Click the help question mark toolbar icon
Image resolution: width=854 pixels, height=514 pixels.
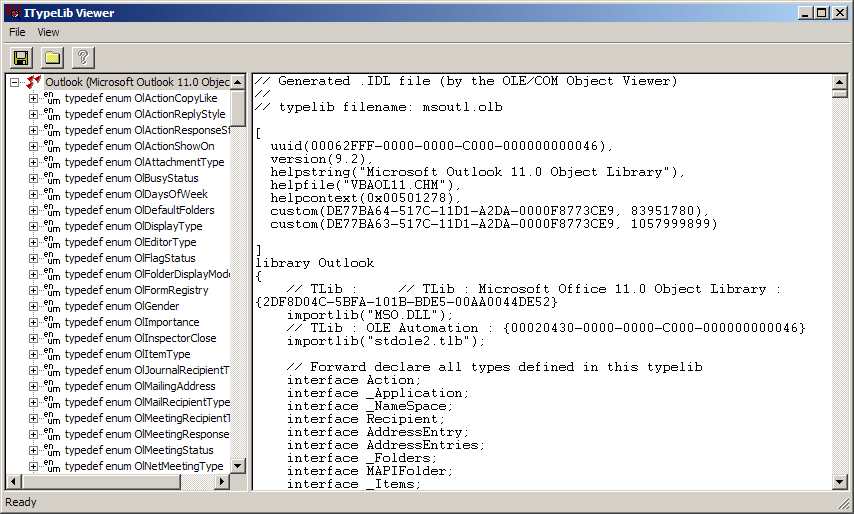[x=83, y=58]
